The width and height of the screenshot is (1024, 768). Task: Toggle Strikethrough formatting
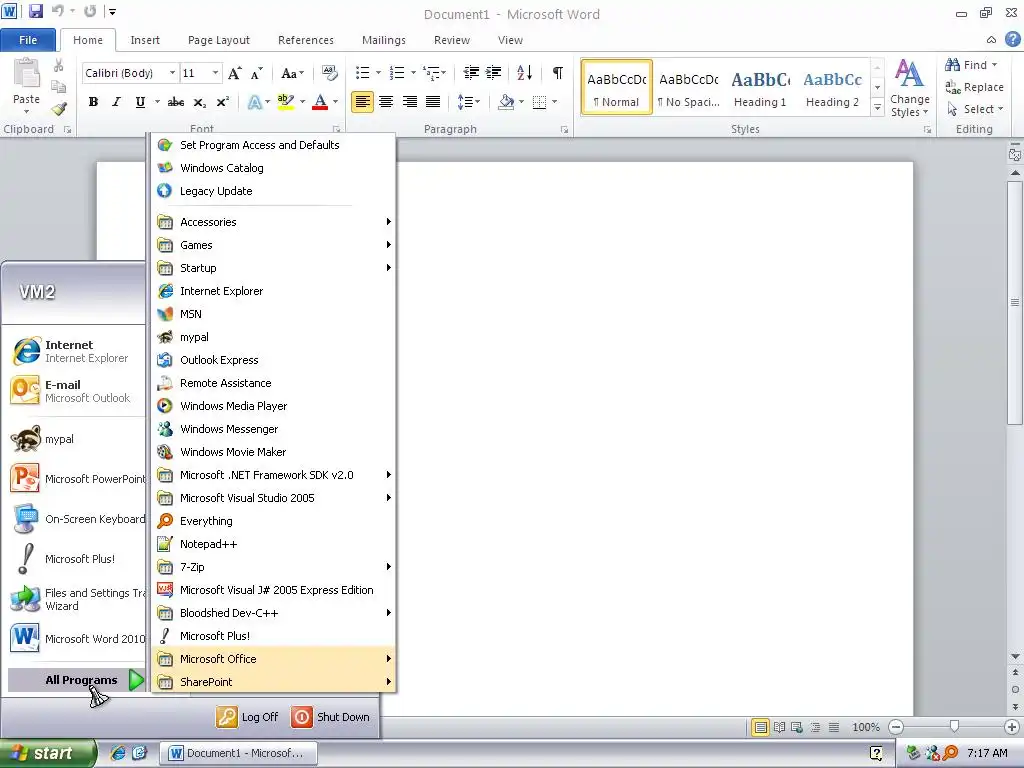(176, 102)
